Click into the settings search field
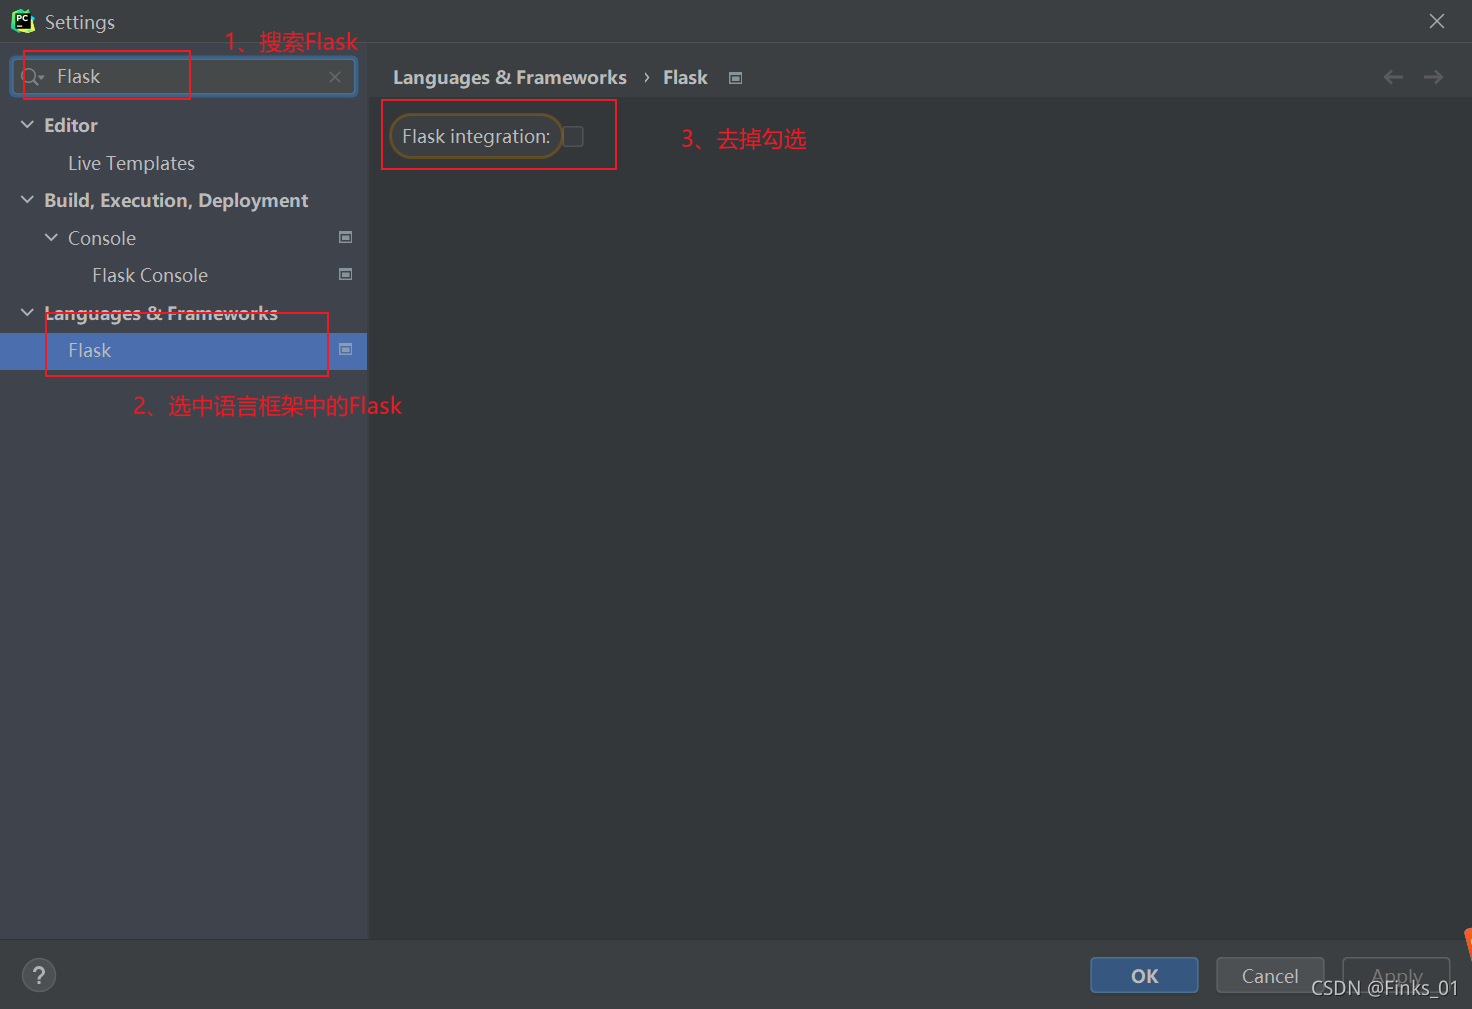The height and width of the screenshot is (1009, 1472). point(184,77)
